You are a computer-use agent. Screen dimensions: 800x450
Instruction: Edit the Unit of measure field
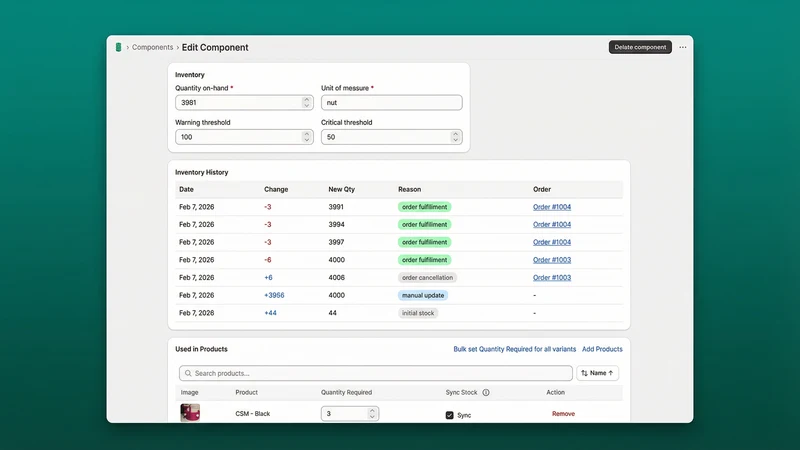(391, 103)
